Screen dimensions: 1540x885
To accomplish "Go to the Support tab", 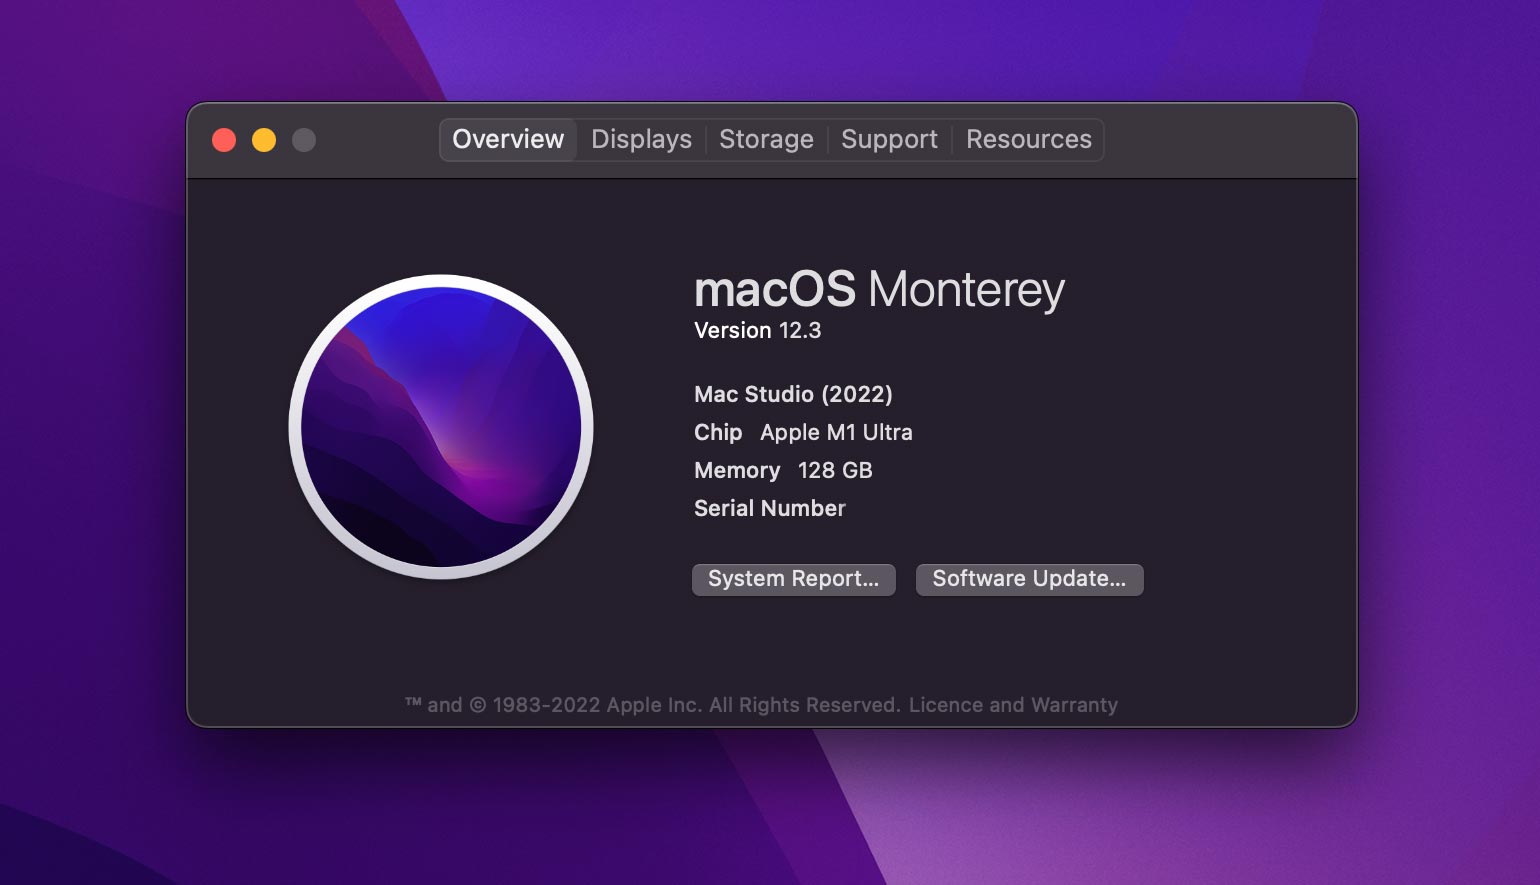I will point(889,139).
